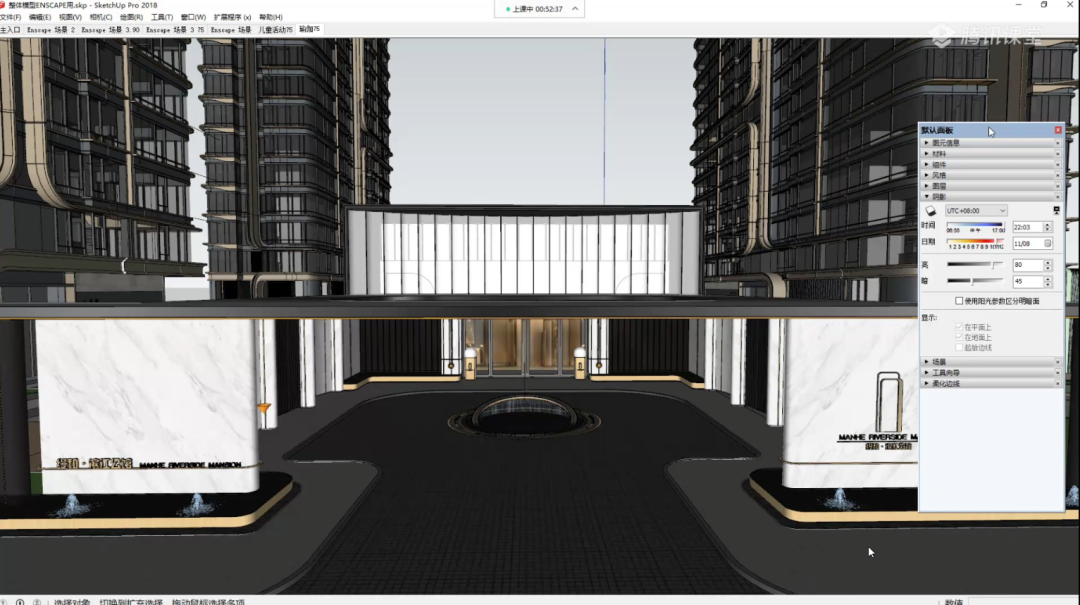Close the 阴影 panel section
This screenshot has height=605, width=1080.
pyautogui.click(x=1058, y=197)
